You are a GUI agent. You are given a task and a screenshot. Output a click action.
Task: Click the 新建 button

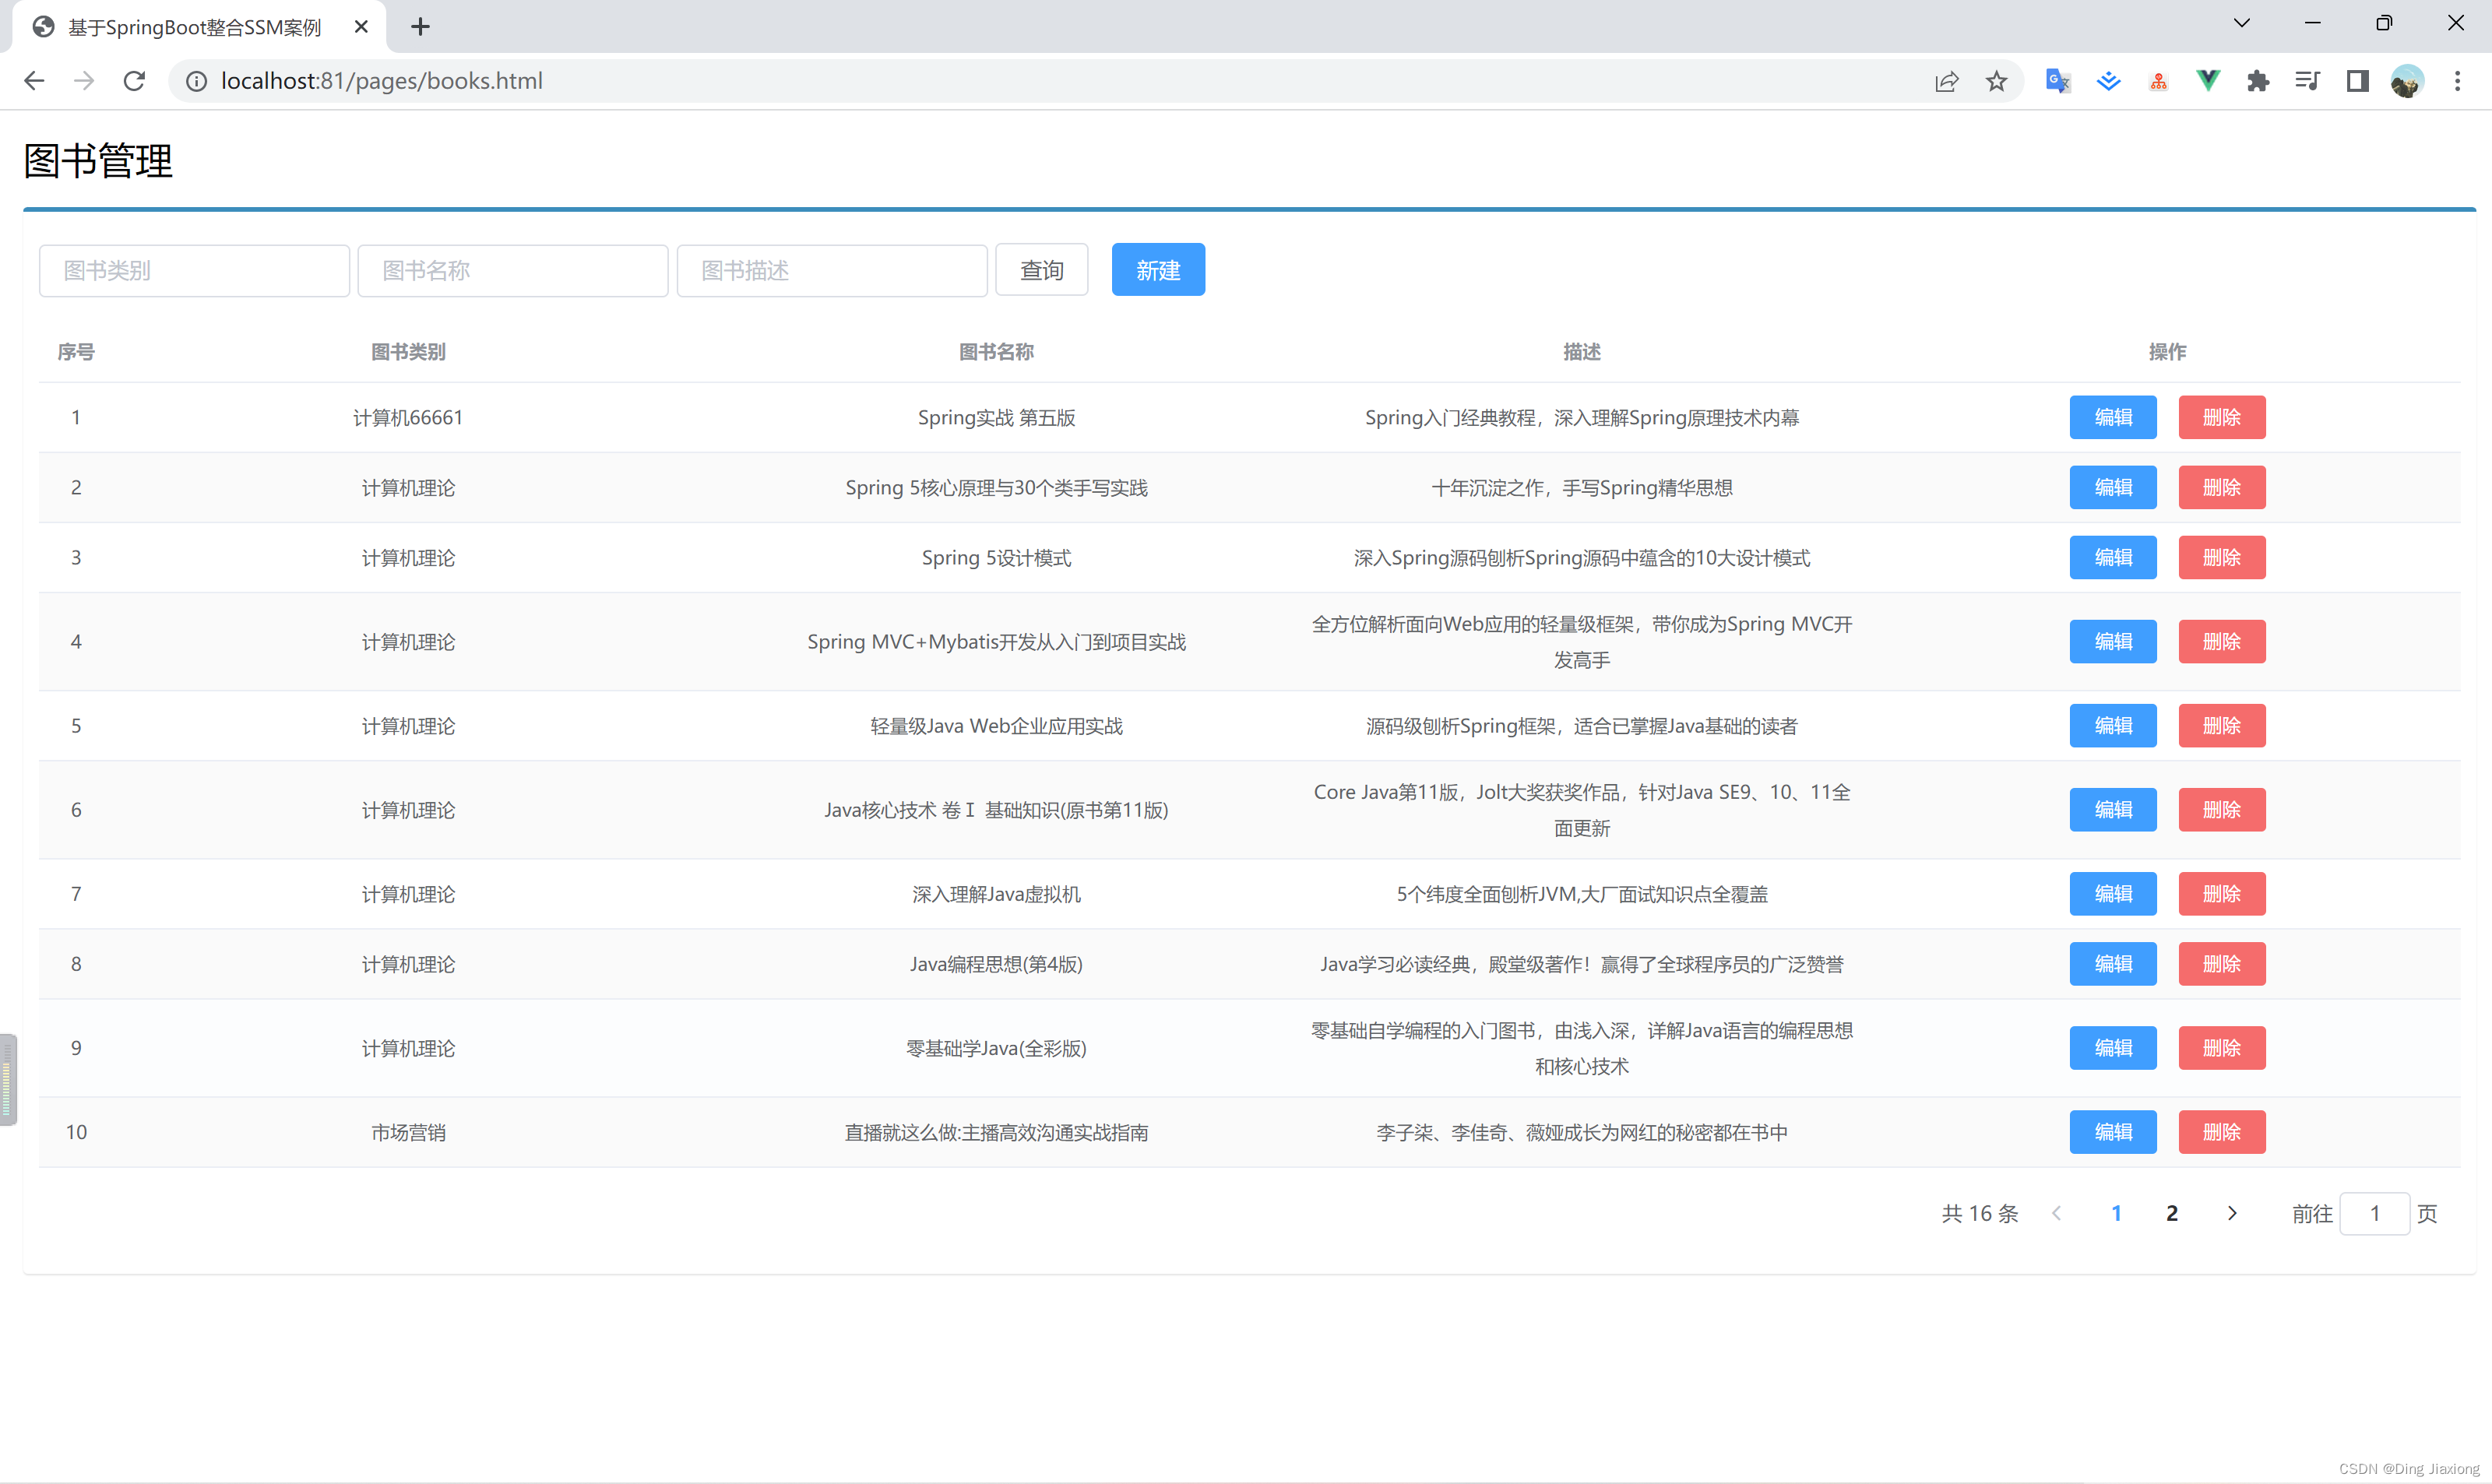1158,270
